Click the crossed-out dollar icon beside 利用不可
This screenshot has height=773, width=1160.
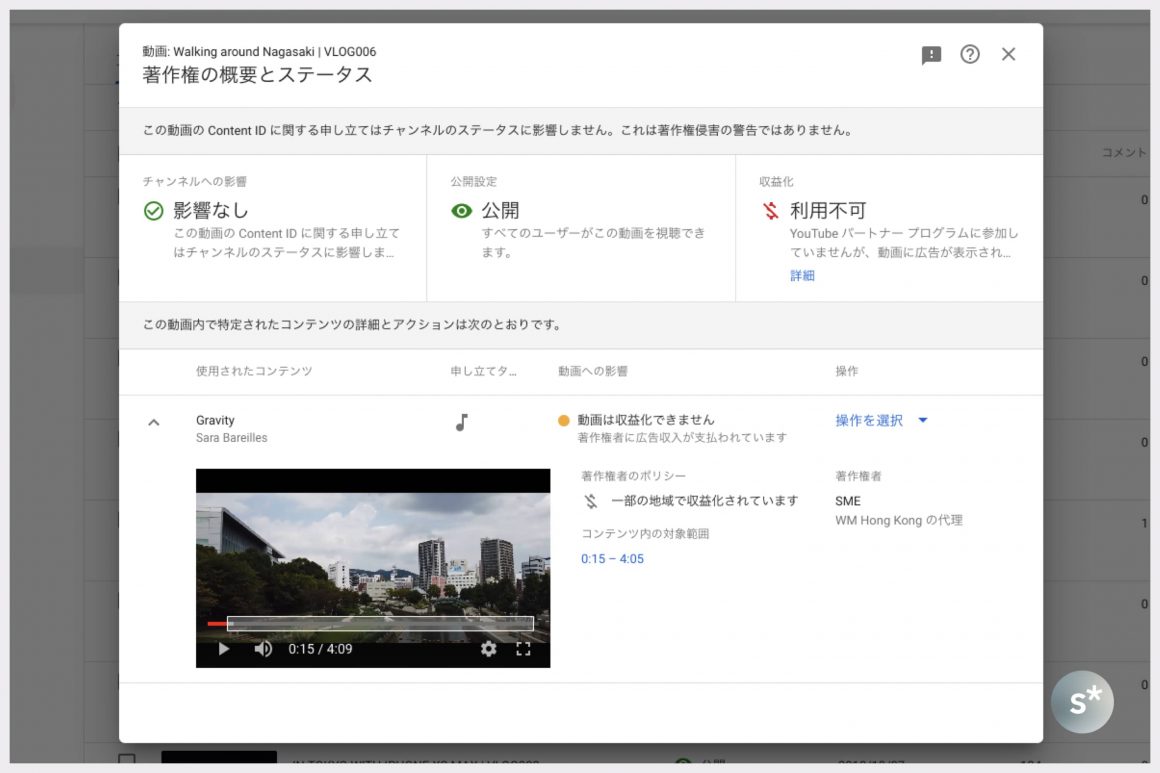770,211
